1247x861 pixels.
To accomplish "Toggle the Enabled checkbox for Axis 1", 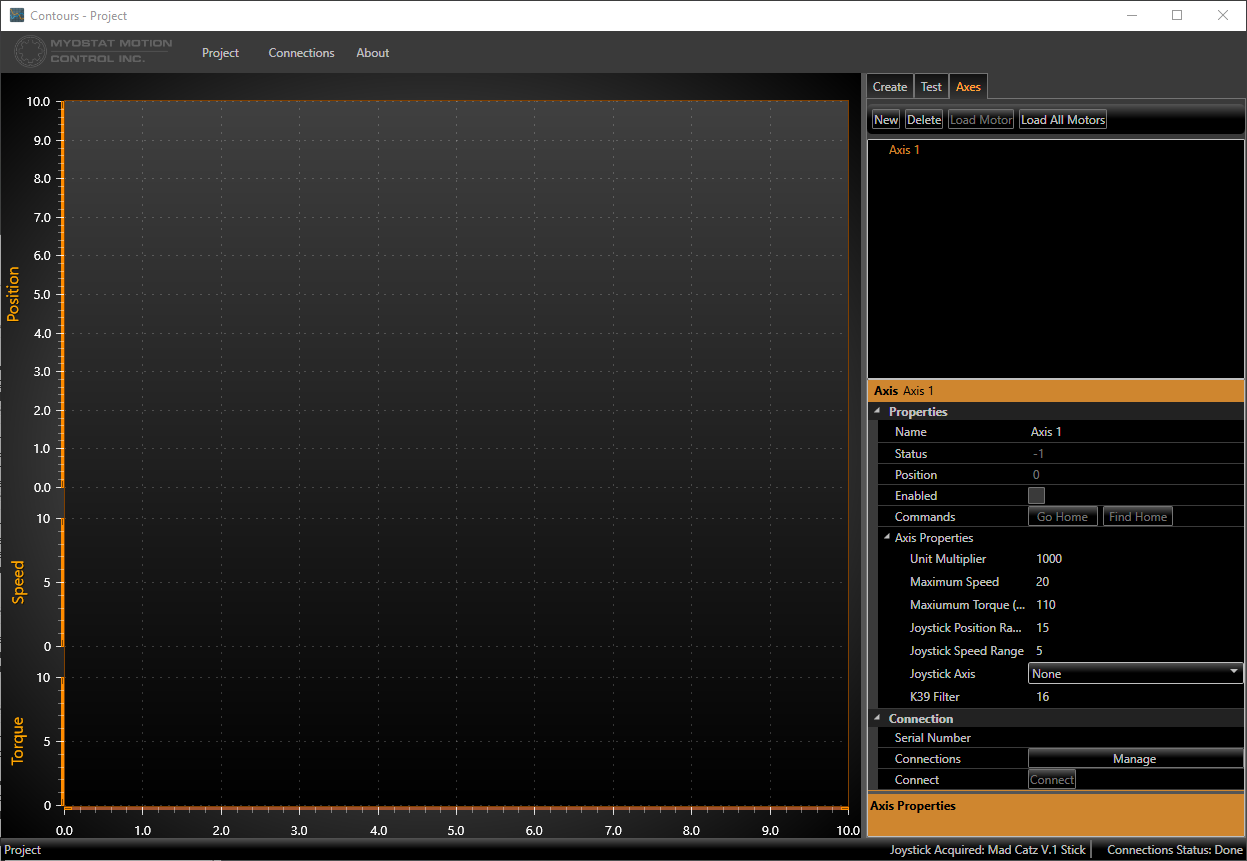I will pyautogui.click(x=1036, y=496).
